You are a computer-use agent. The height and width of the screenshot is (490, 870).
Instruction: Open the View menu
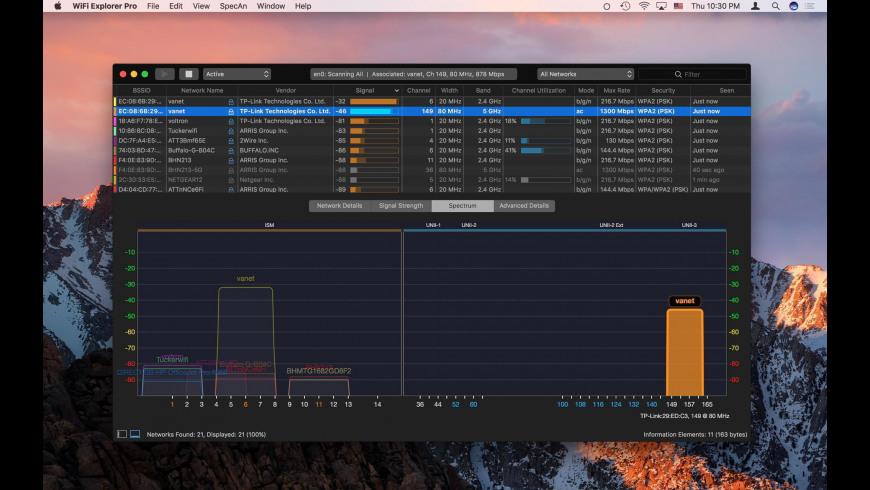pos(201,6)
